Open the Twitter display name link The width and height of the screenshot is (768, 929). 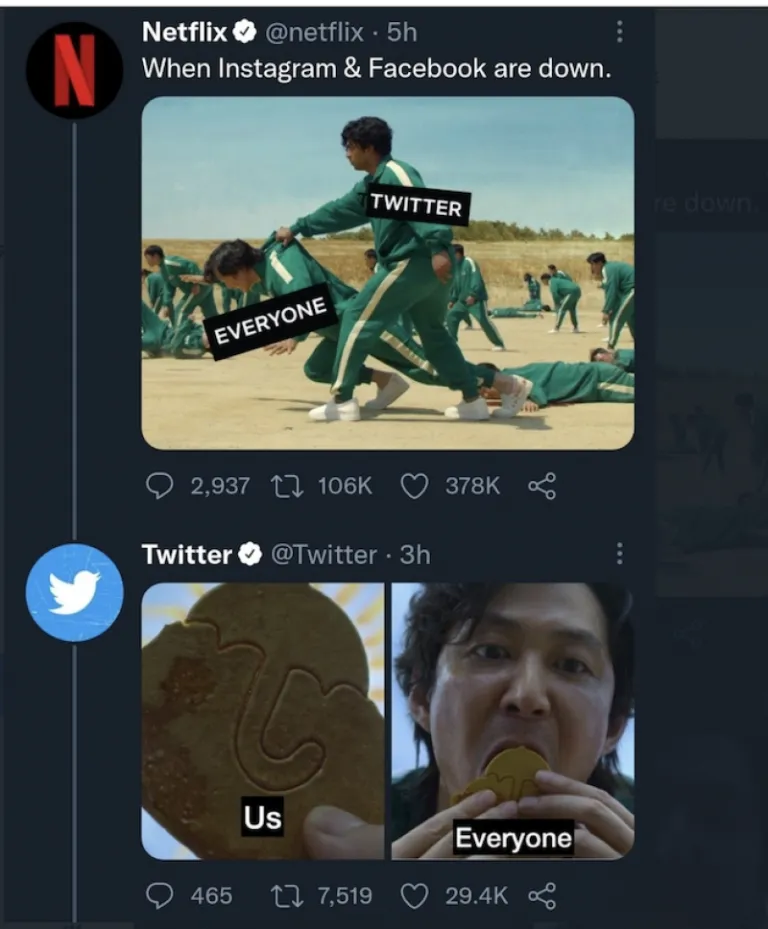click(186, 554)
